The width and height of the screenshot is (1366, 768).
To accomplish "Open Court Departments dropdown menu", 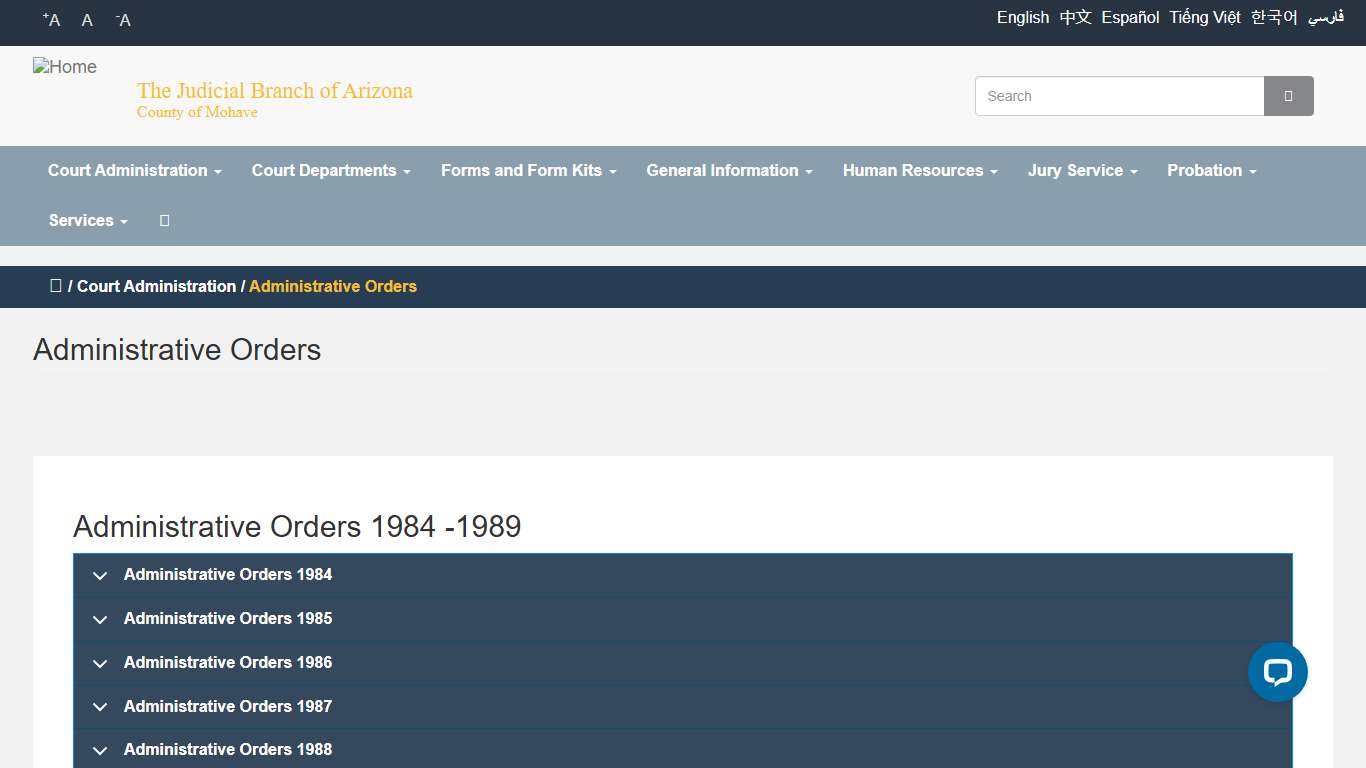I will pyautogui.click(x=331, y=171).
